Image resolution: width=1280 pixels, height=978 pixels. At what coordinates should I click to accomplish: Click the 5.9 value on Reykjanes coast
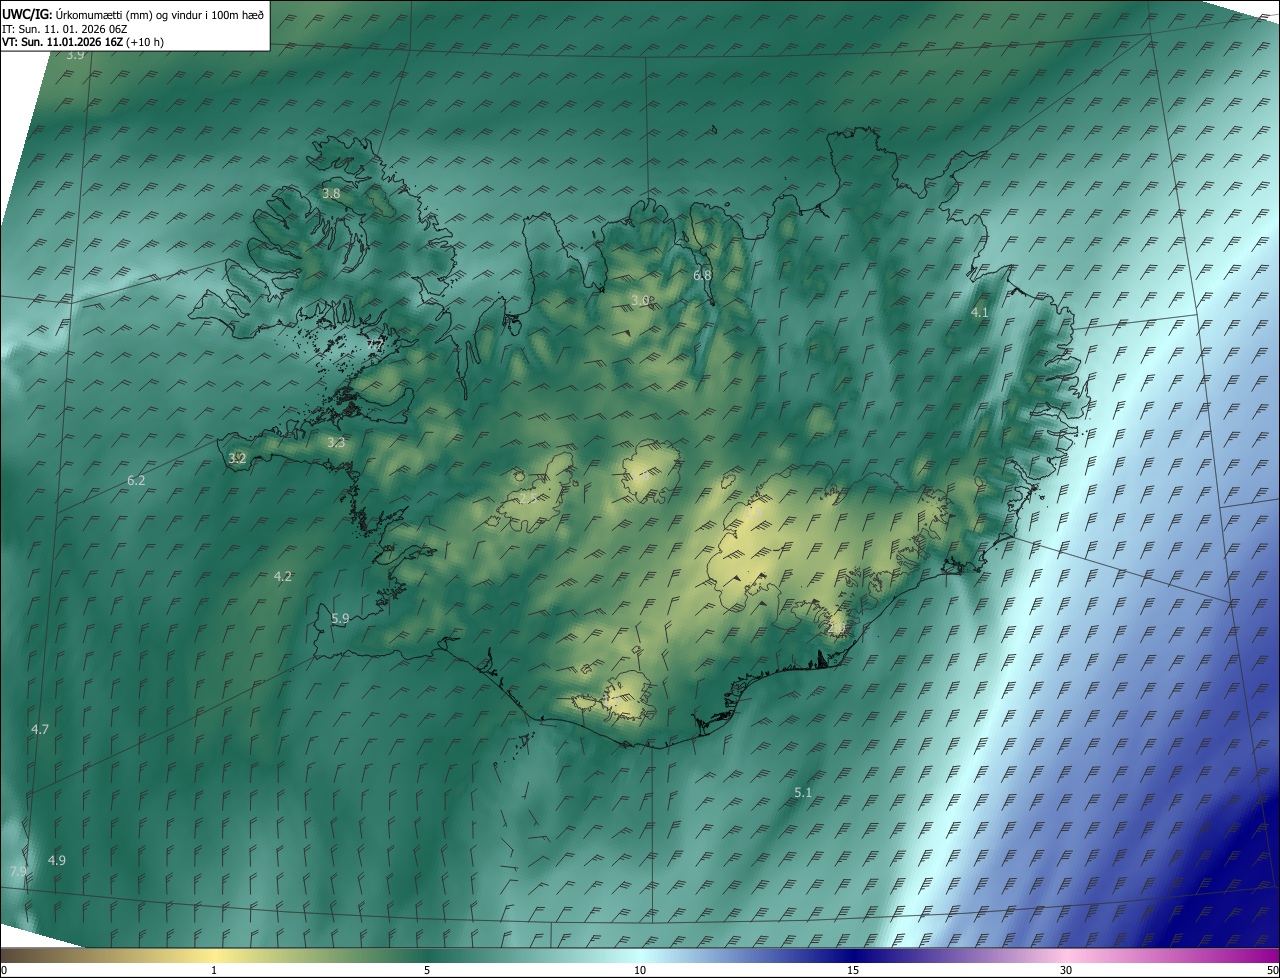[x=340, y=619]
